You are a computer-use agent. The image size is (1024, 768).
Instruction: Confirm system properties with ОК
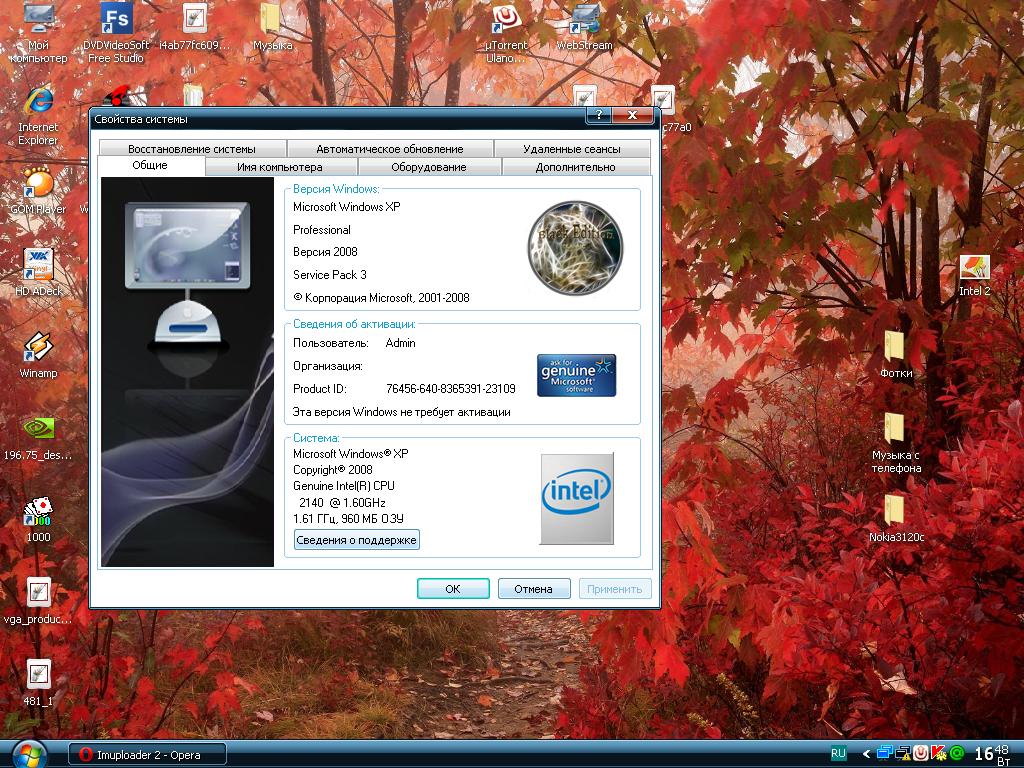[x=453, y=588]
